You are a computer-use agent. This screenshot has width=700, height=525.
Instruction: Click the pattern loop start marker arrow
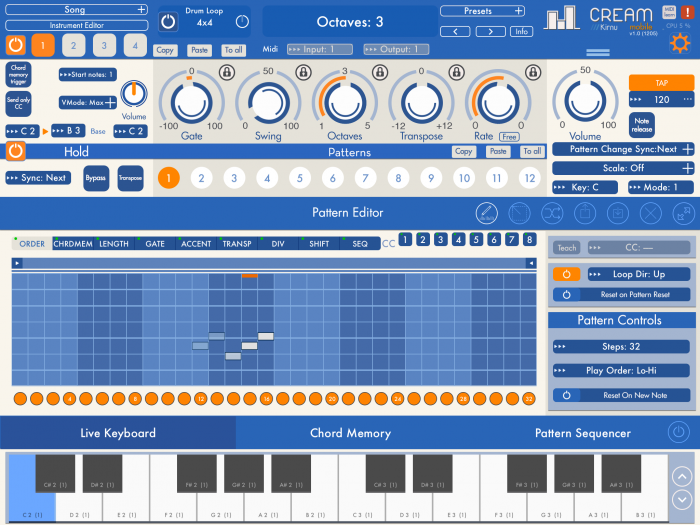click(x=17, y=263)
